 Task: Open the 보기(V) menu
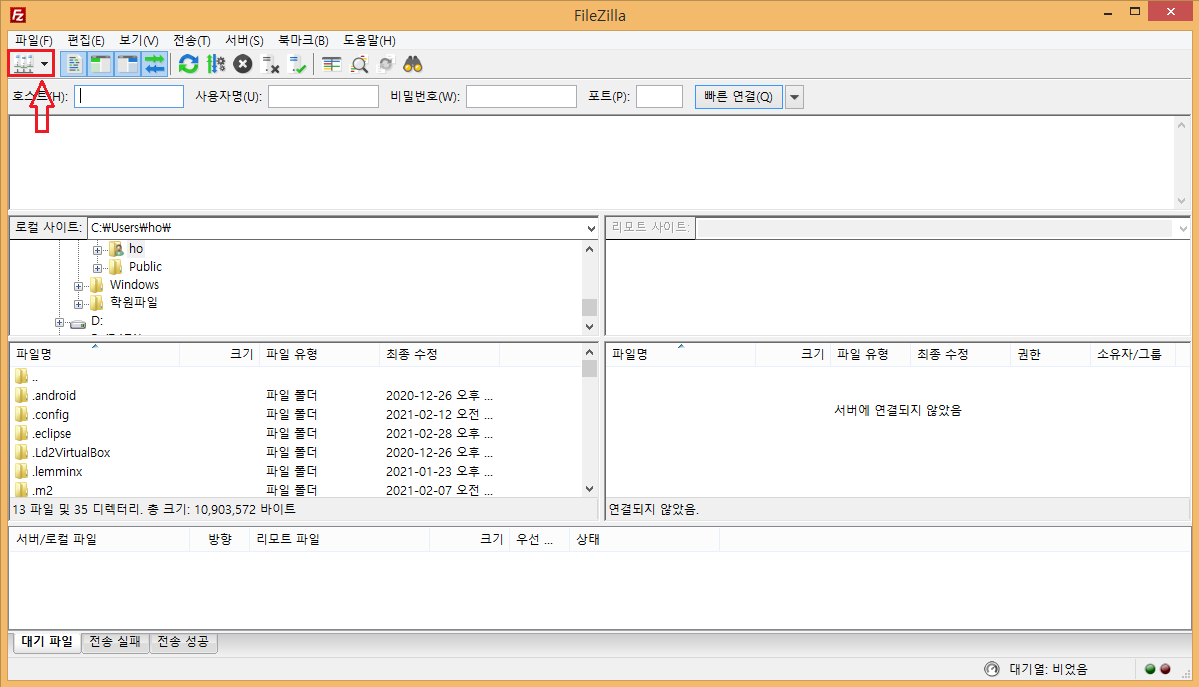tap(138, 41)
